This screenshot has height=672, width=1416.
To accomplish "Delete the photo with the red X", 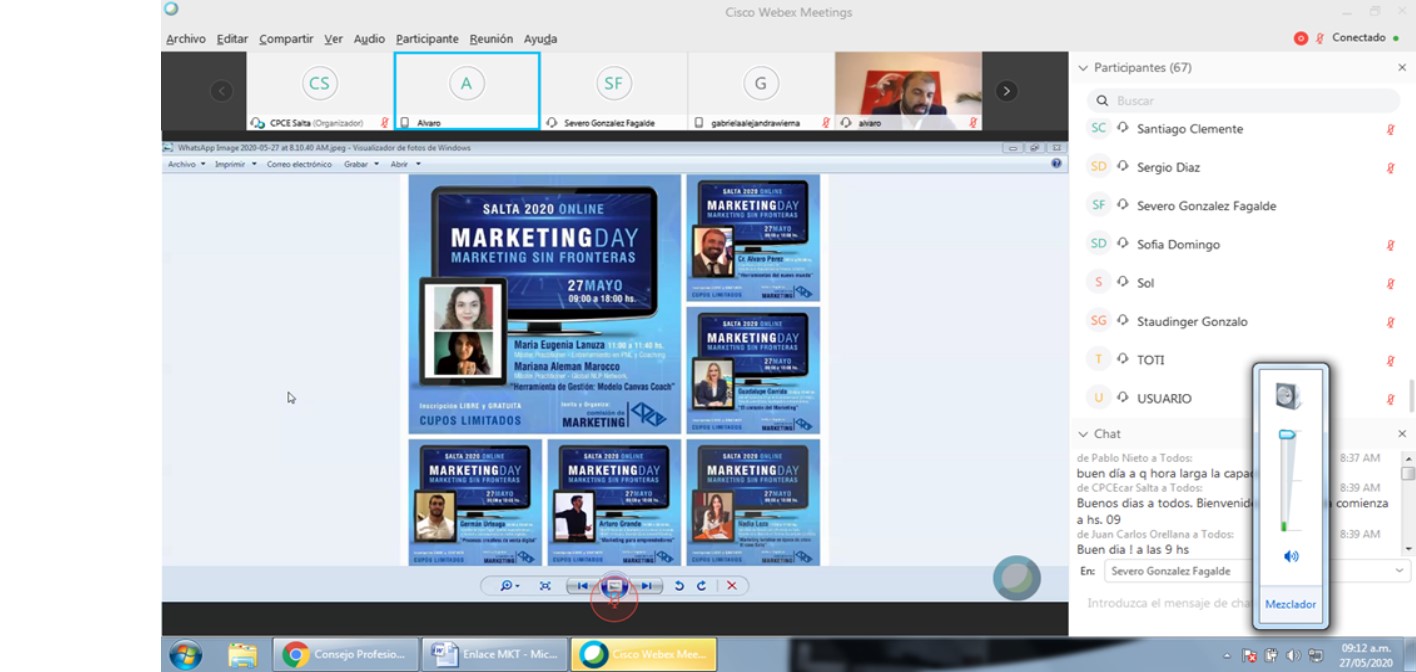I will coord(731,586).
